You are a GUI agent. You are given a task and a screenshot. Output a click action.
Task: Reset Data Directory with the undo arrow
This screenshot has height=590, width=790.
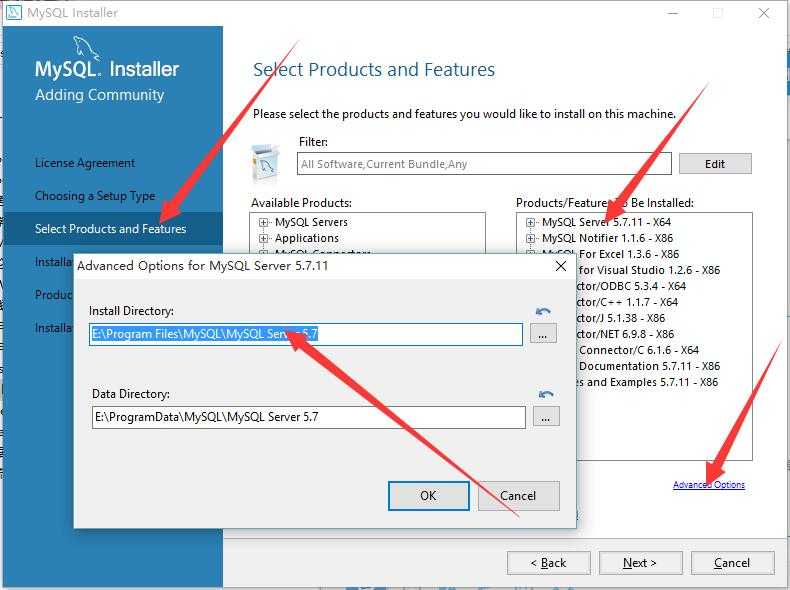pos(546,394)
